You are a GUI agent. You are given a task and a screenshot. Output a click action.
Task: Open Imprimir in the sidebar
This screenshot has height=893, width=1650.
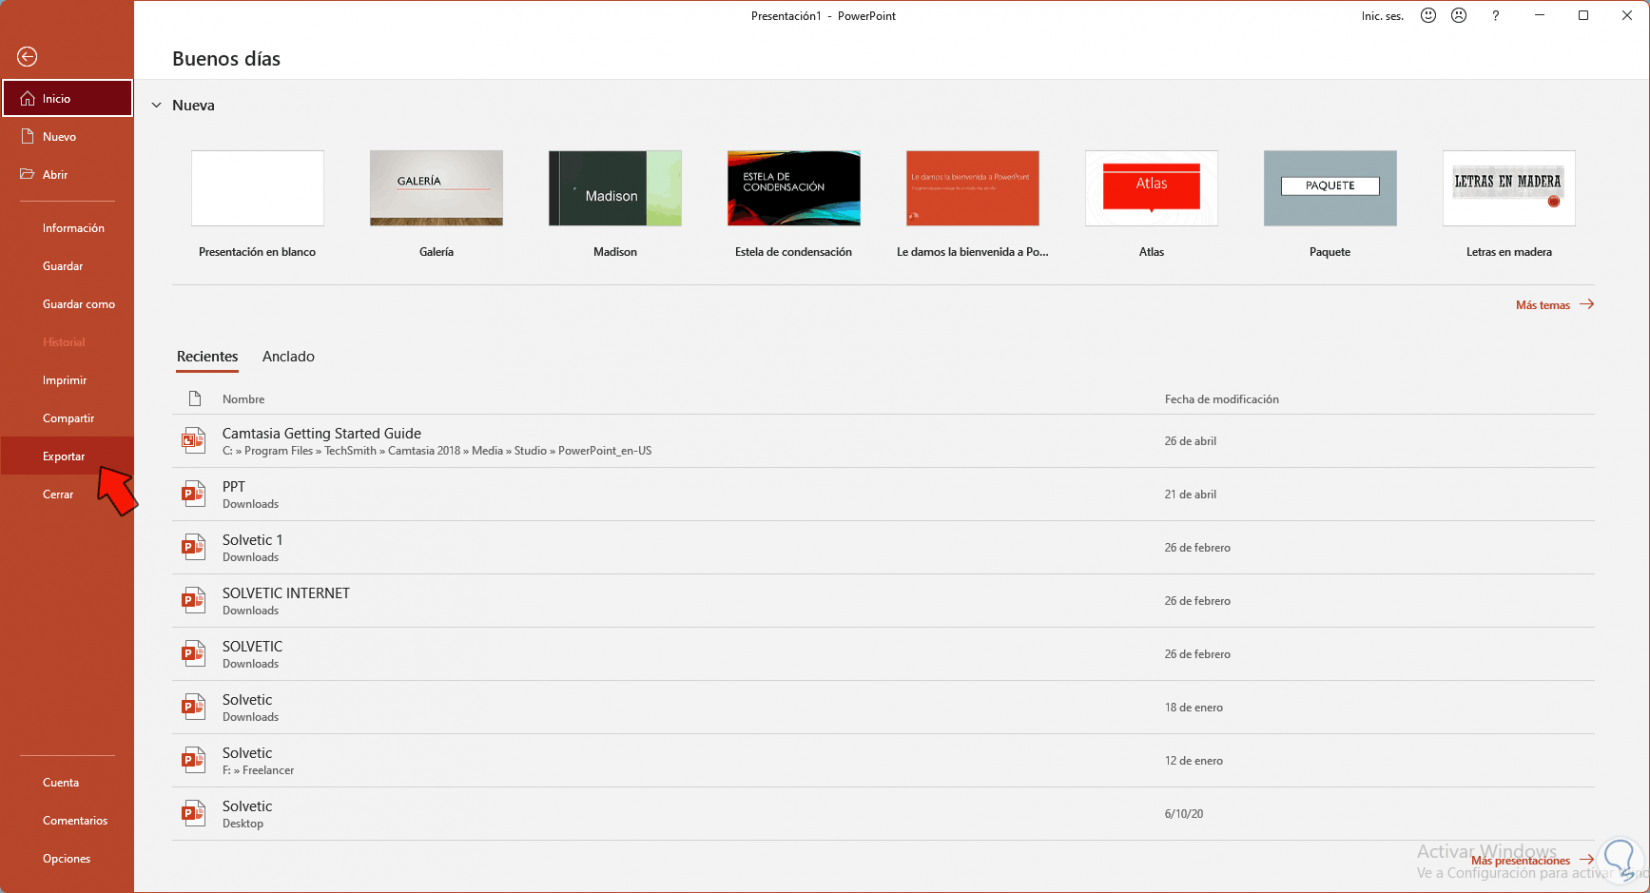pyautogui.click(x=64, y=380)
